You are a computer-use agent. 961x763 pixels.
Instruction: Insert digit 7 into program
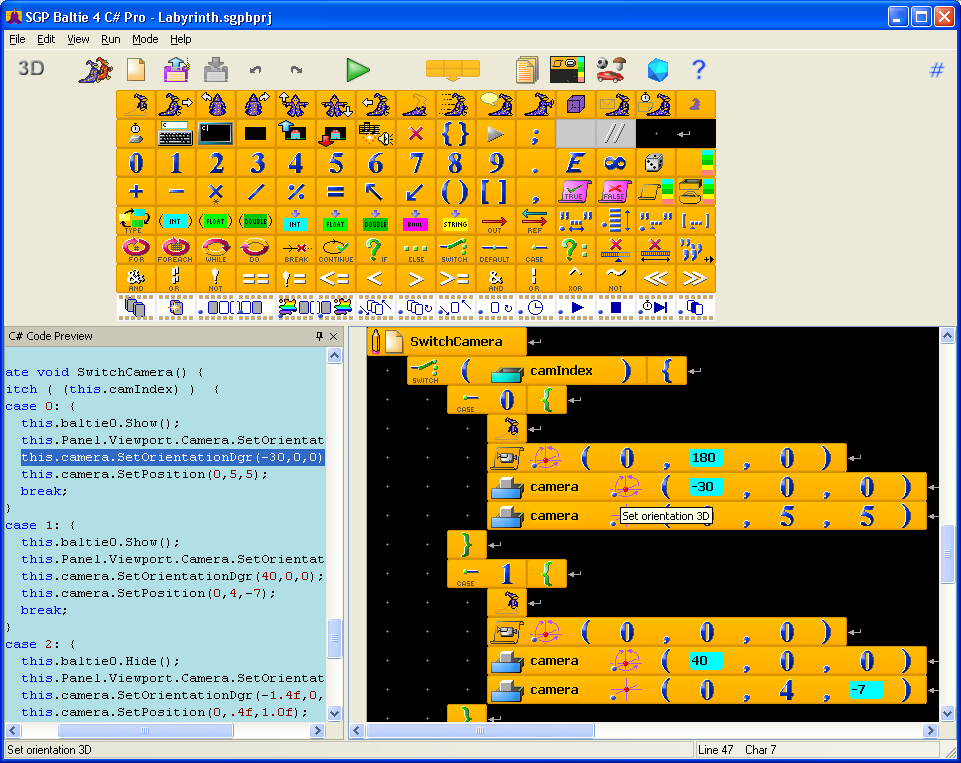coord(416,163)
